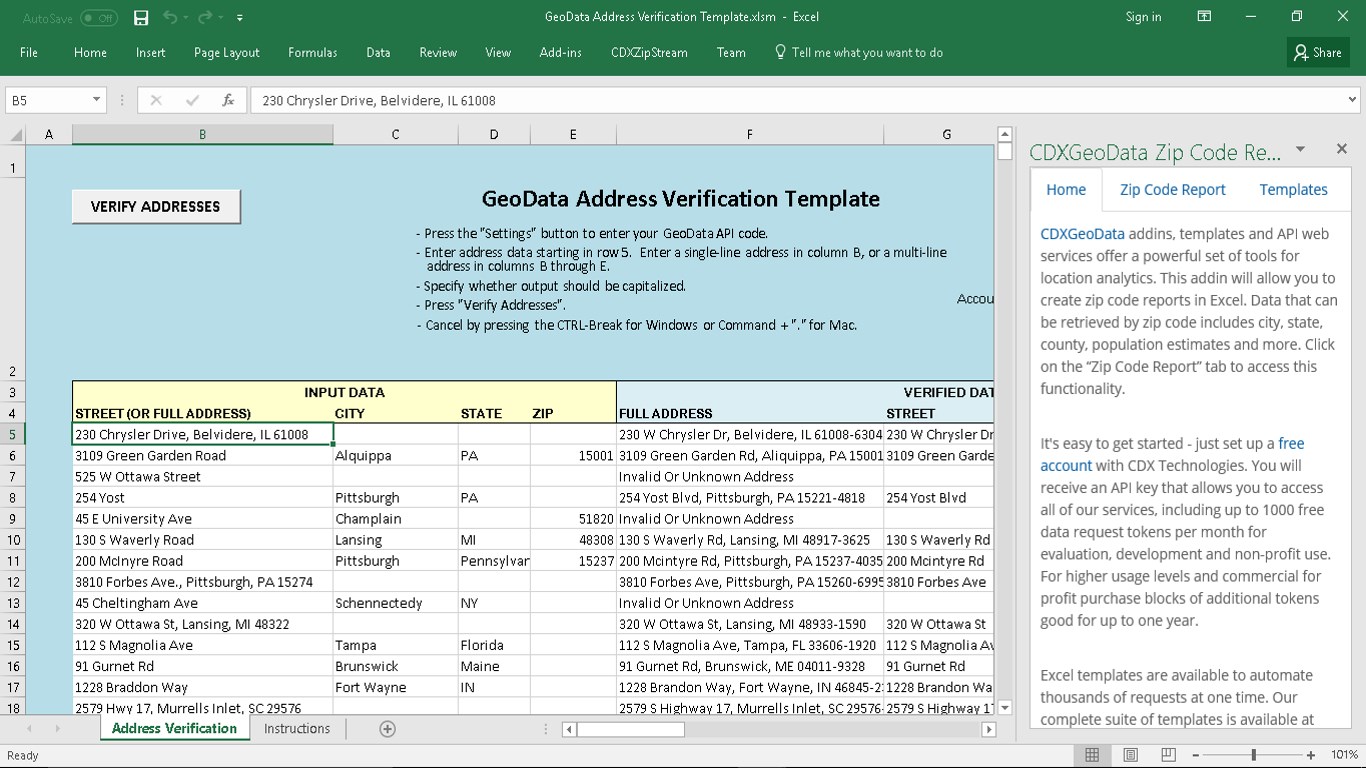This screenshot has width=1366, height=768.
Task: Expand the formula bar
Action: pyautogui.click(x=1352, y=100)
